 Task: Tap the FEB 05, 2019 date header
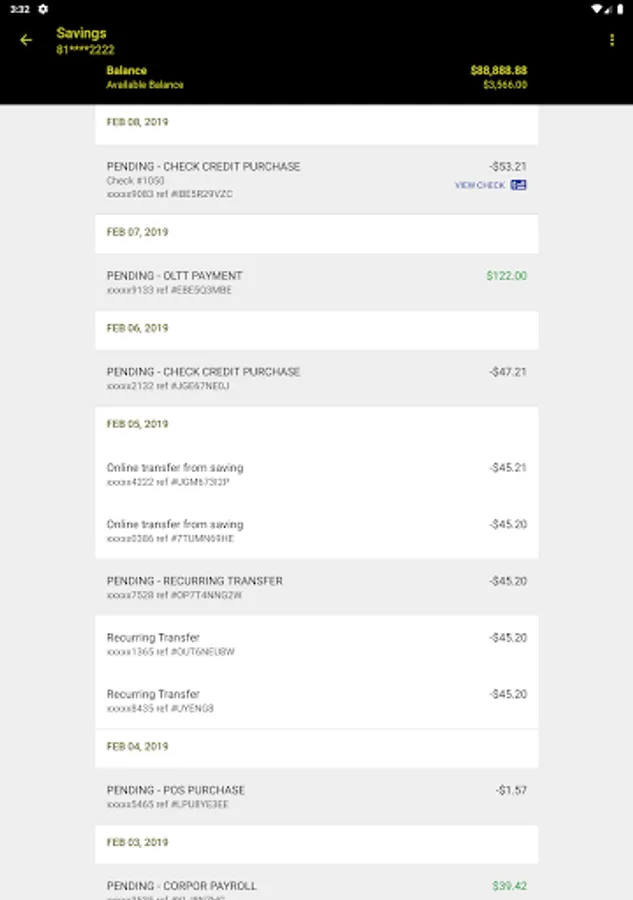(138, 424)
